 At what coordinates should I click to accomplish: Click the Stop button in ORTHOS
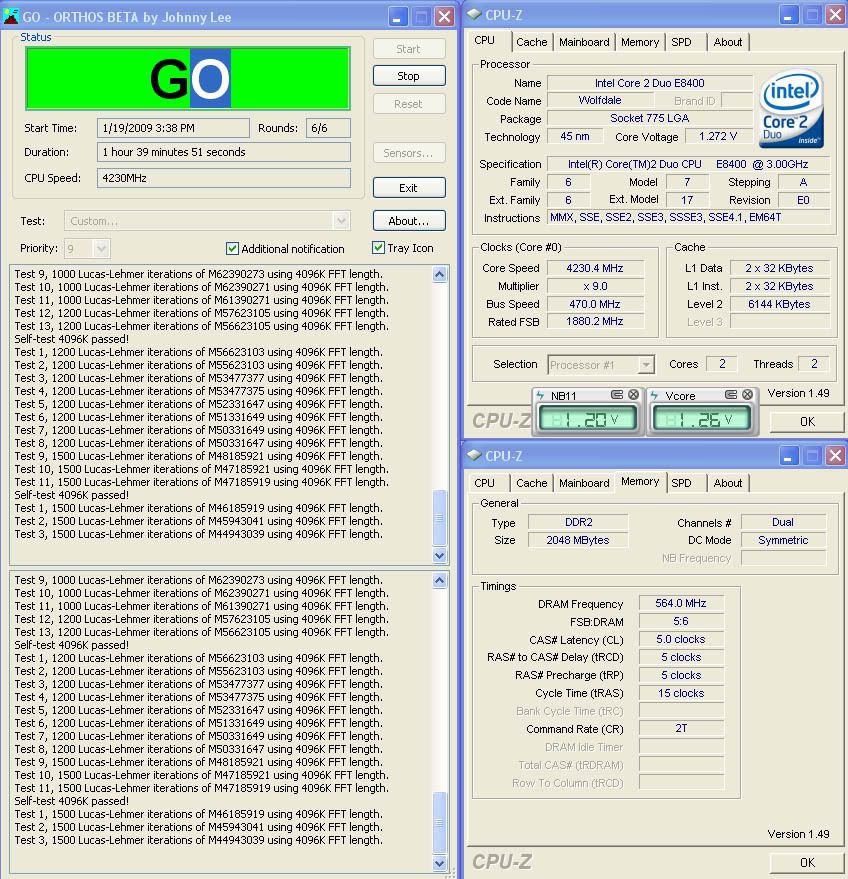click(x=409, y=76)
